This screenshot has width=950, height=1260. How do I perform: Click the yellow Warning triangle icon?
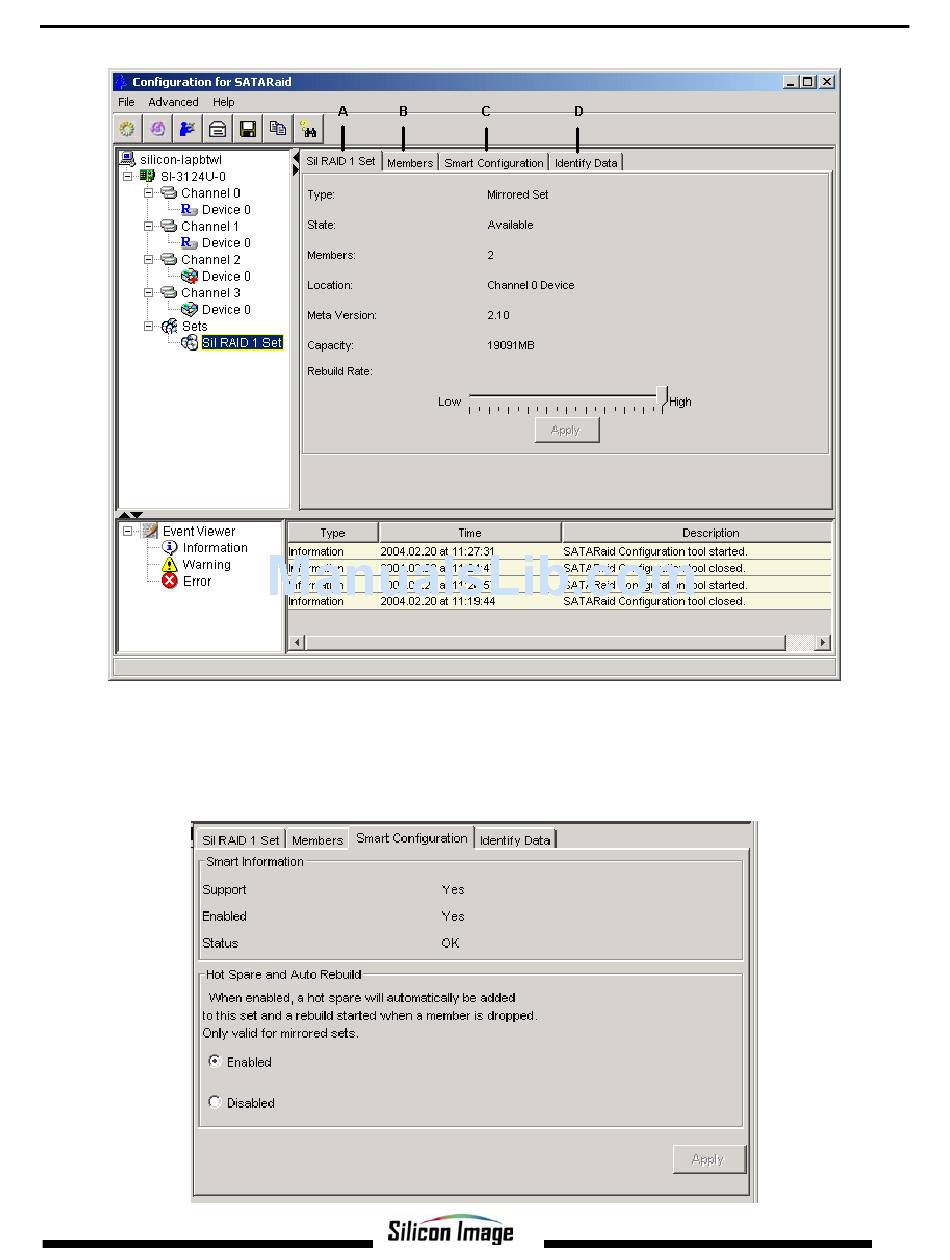coord(170,565)
